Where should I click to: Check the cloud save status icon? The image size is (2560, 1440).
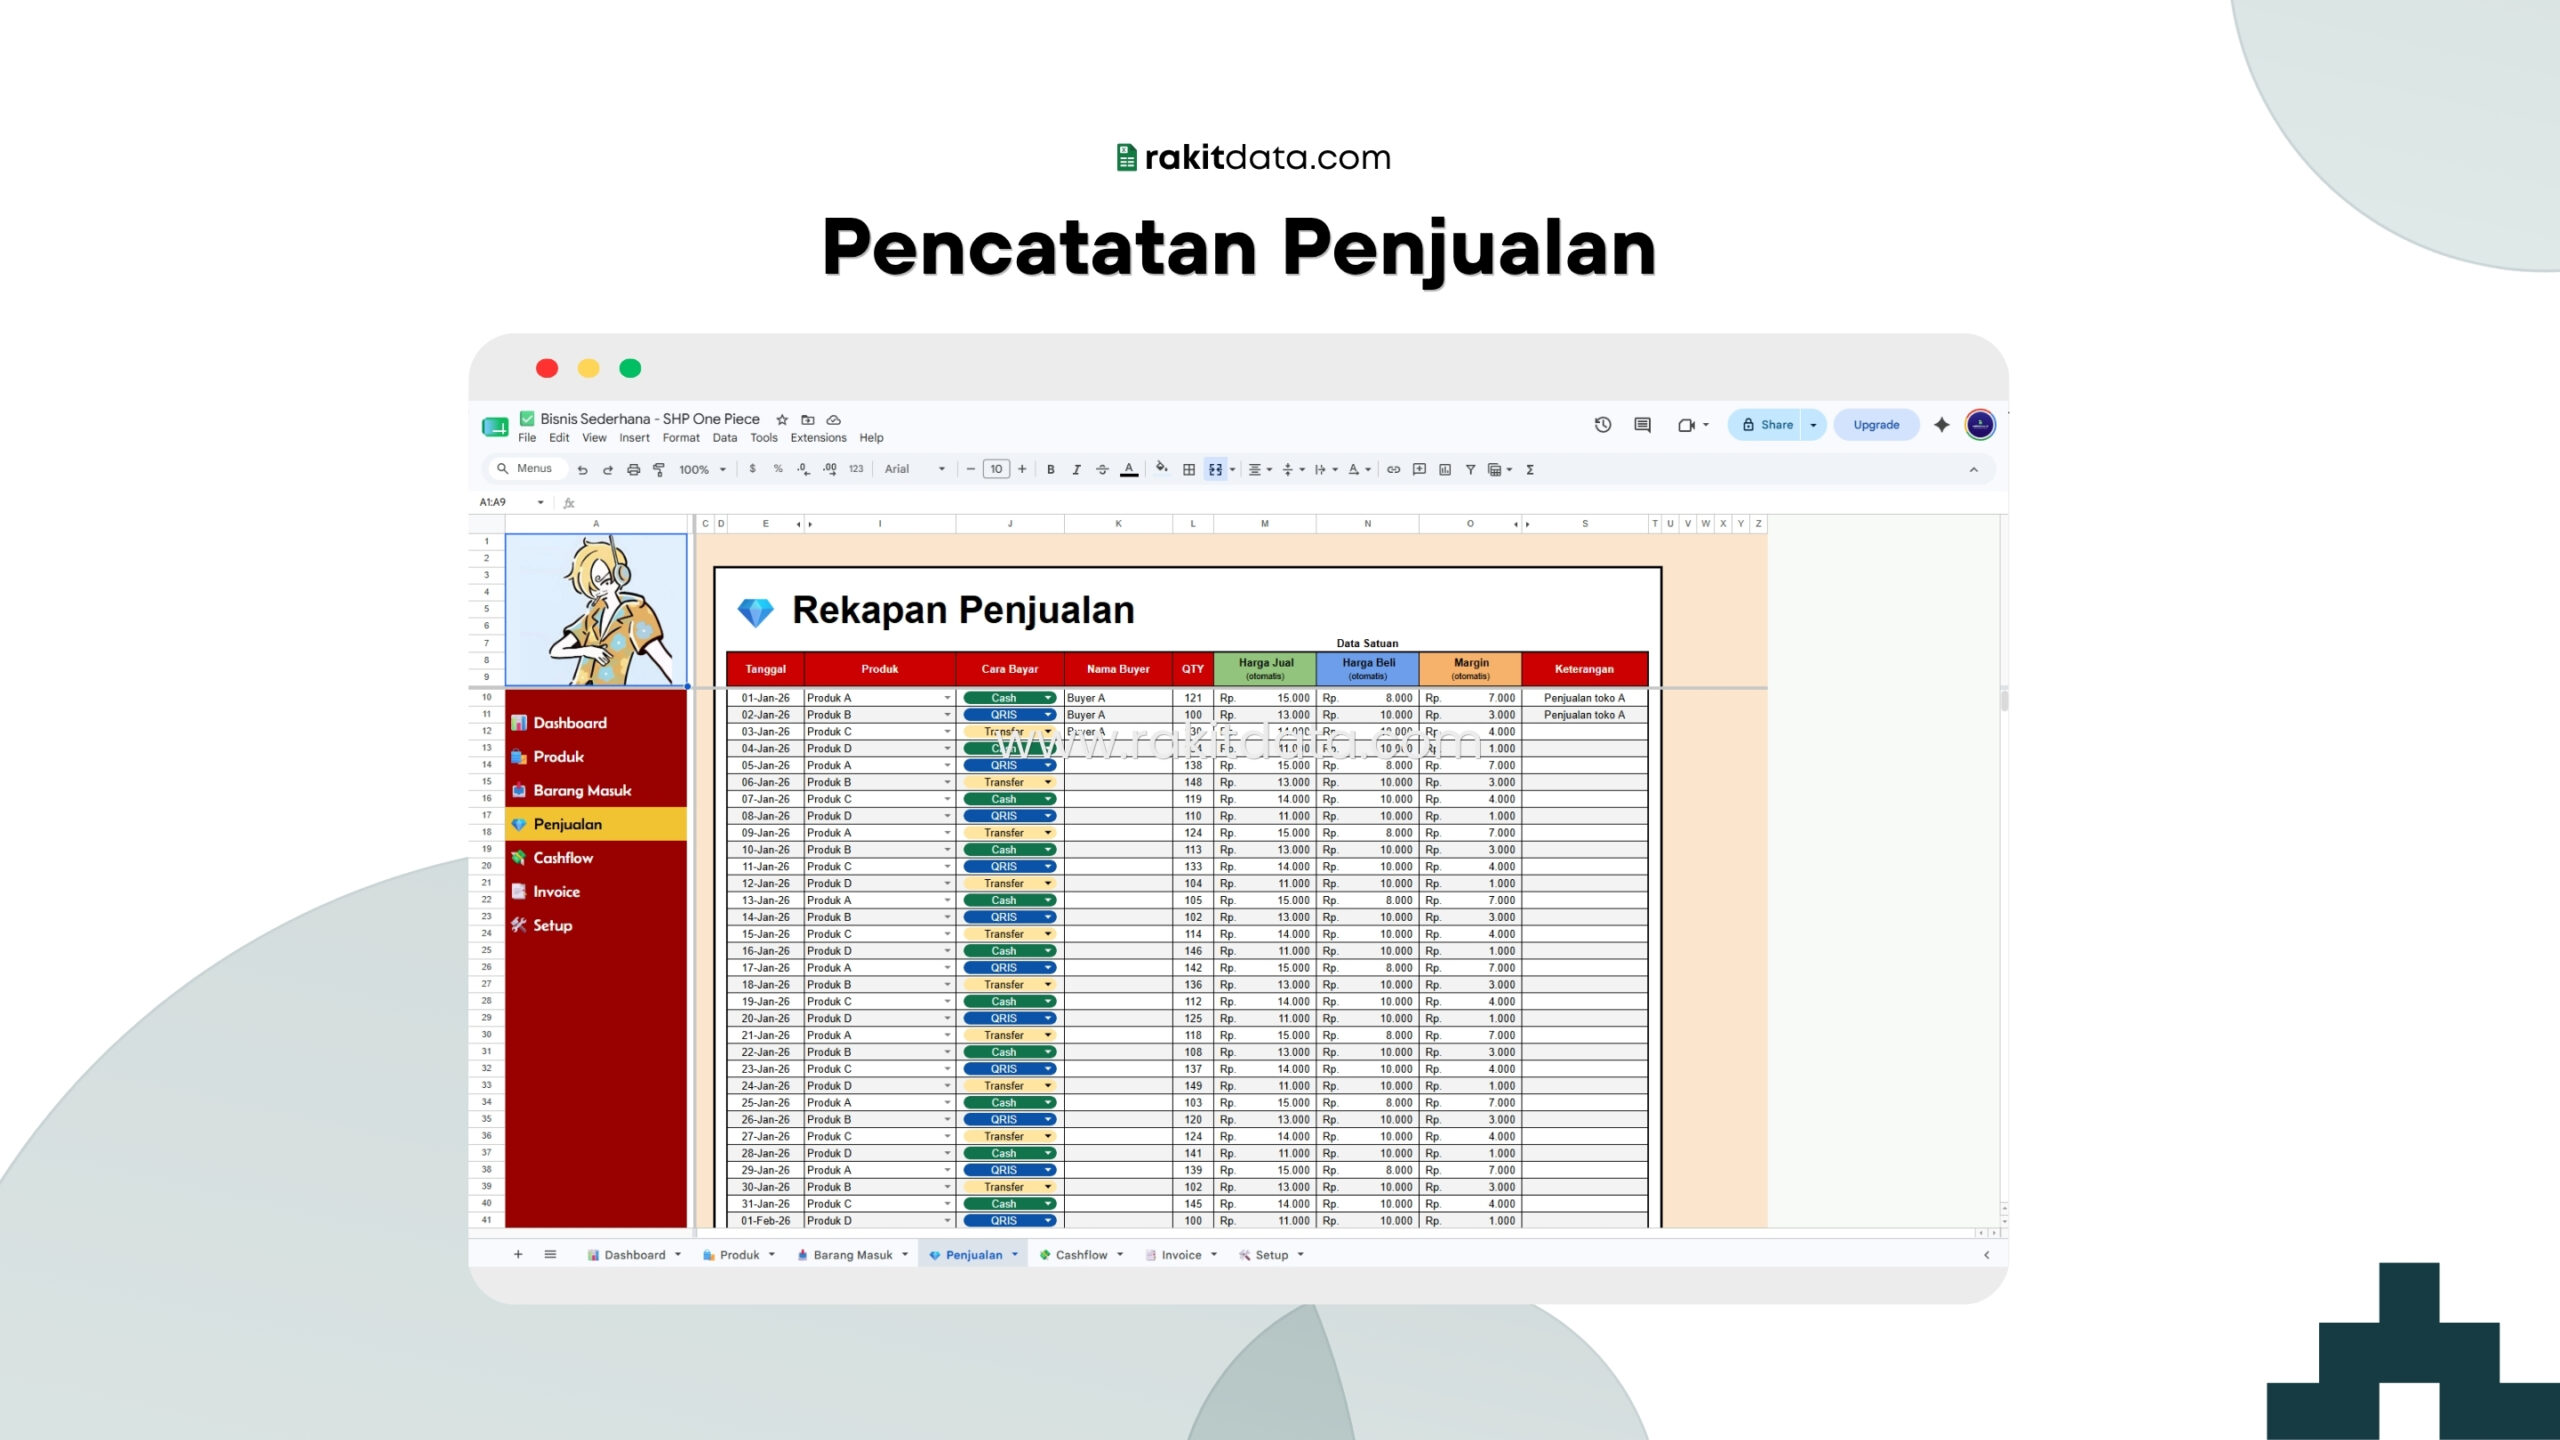pos(834,420)
